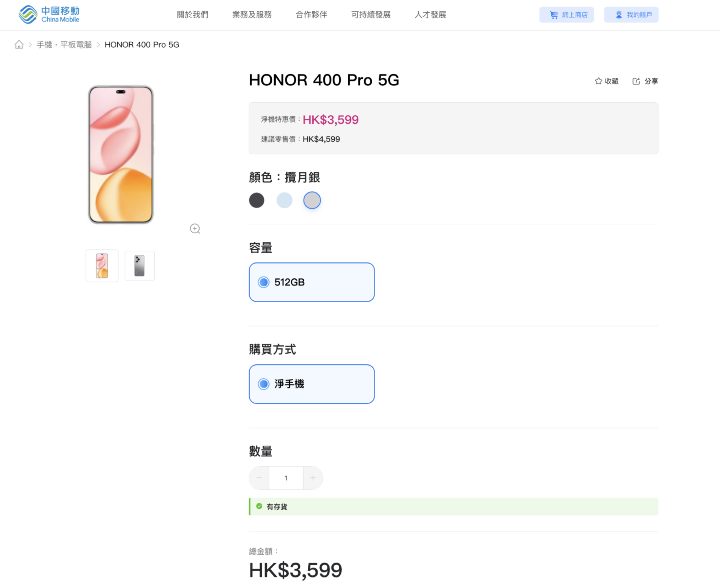720x583 pixels.
Task: Go to home via breadcrumb house icon
Action: pyautogui.click(x=19, y=45)
